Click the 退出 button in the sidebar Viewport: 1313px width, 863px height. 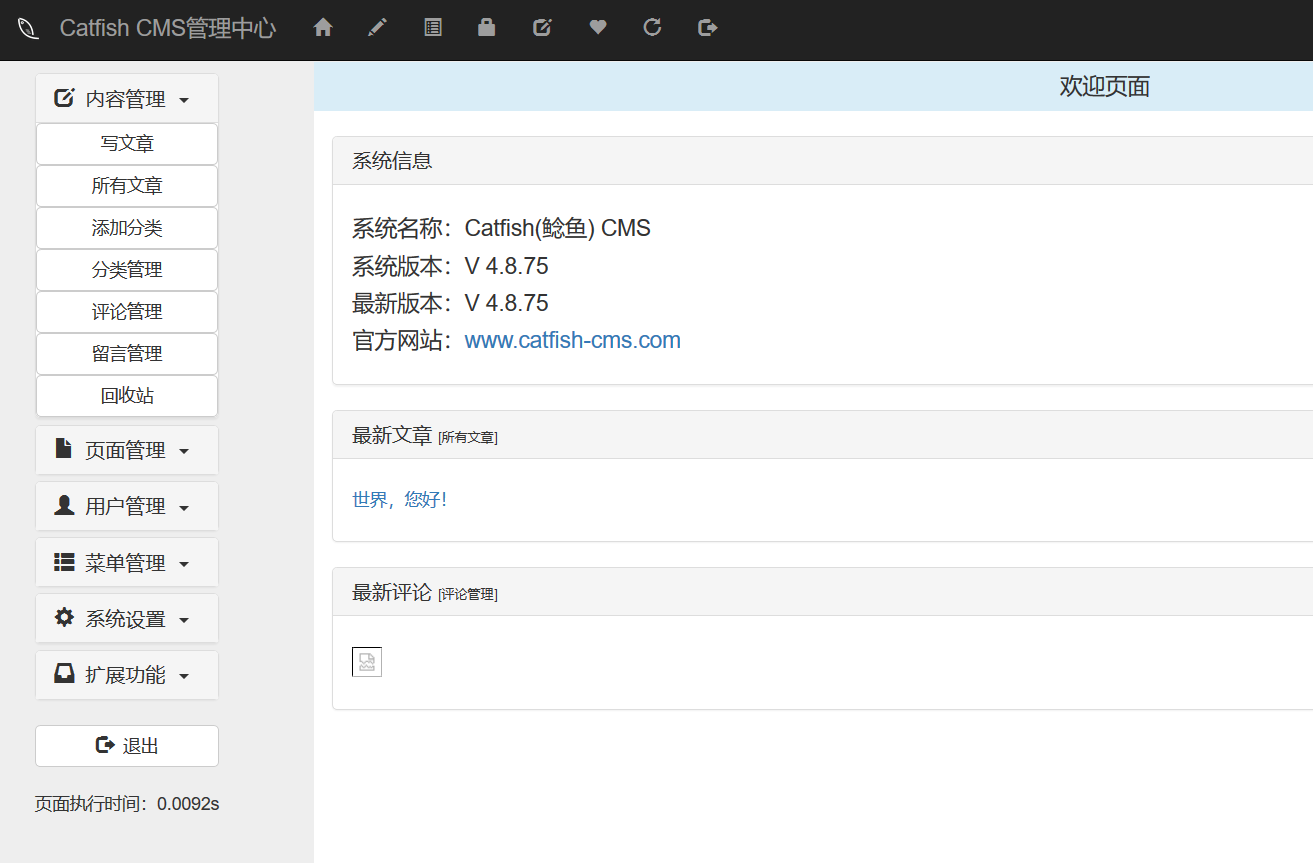127,746
